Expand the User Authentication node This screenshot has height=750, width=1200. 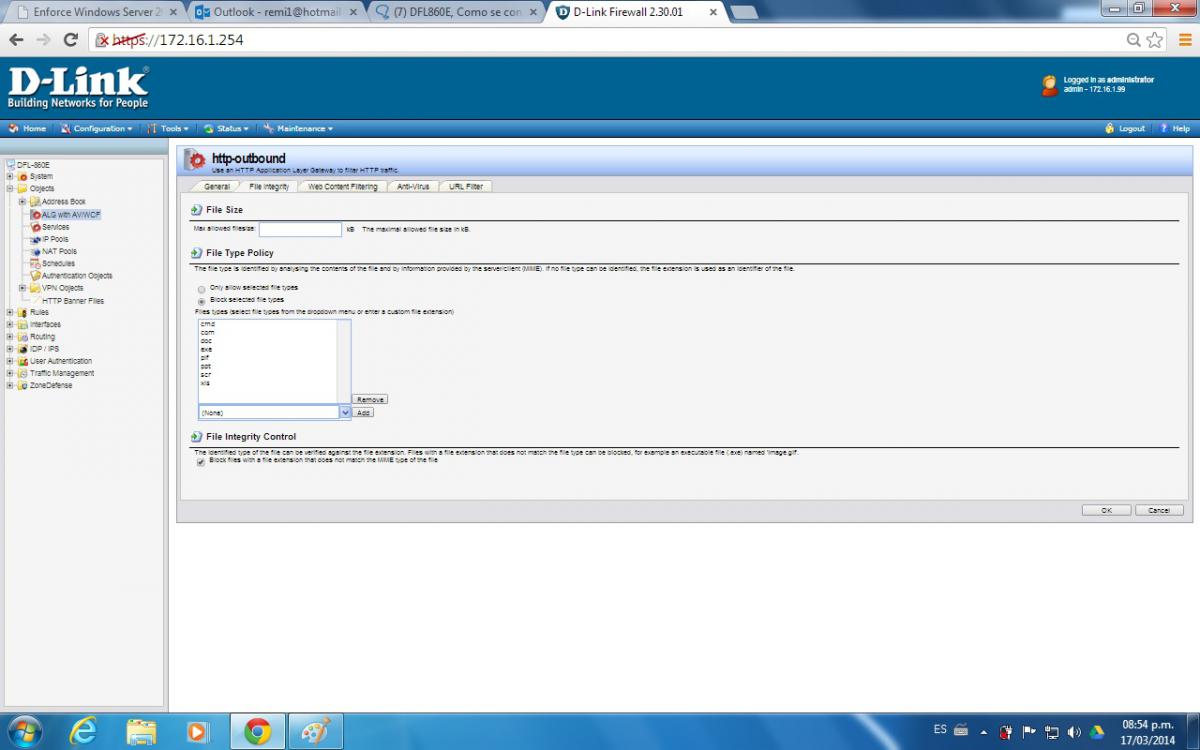click(x=10, y=361)
